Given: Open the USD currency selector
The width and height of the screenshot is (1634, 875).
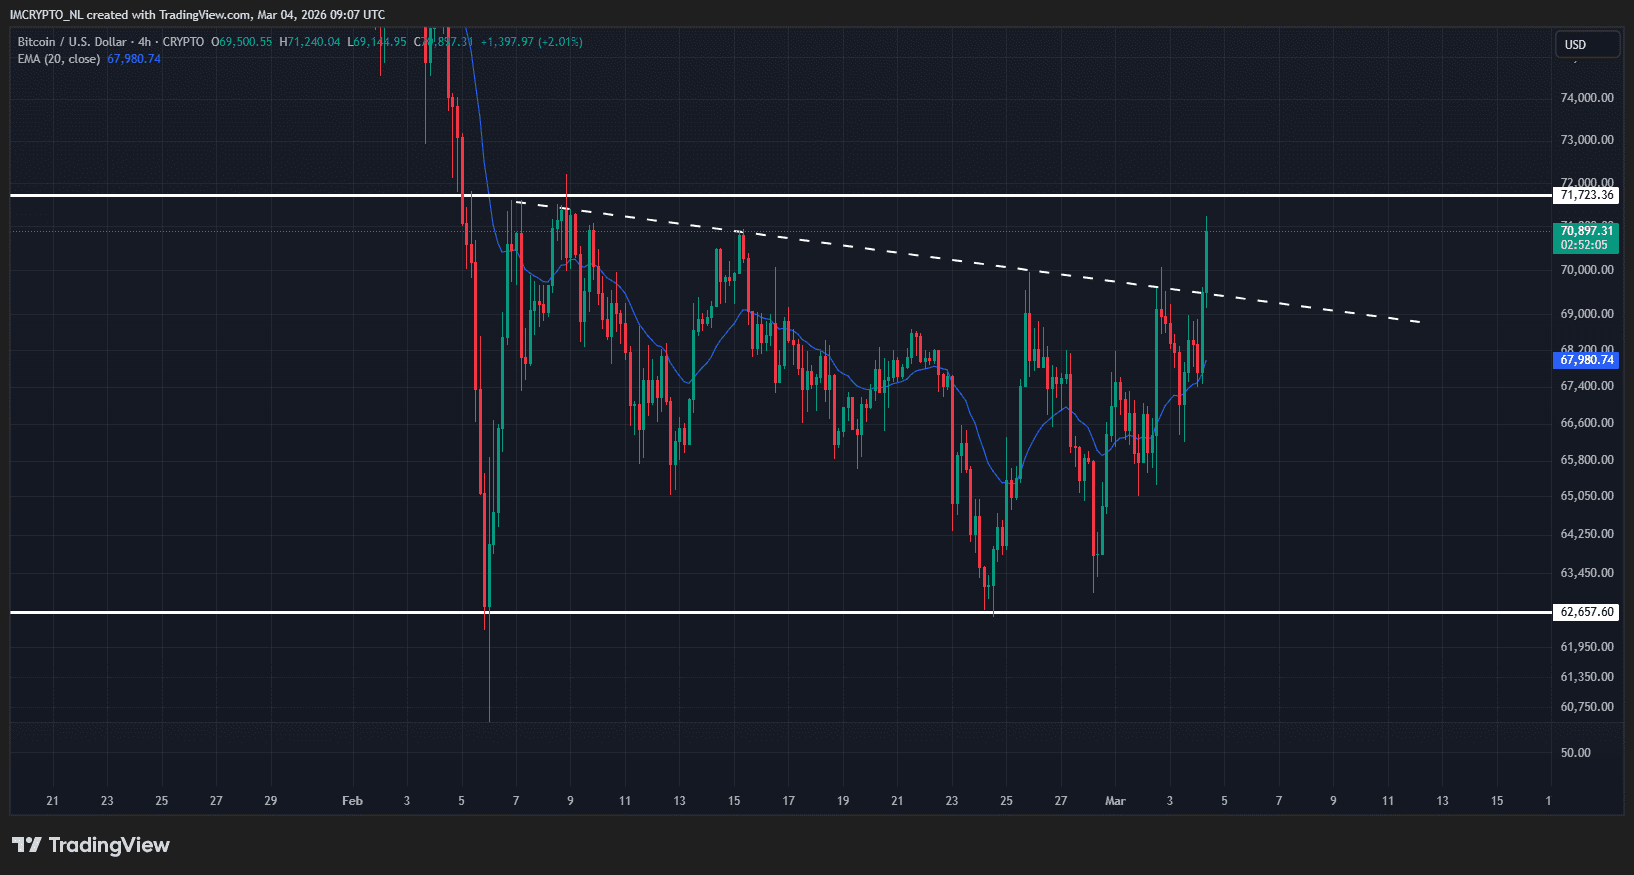Looking at the screenshot, I should (1586, 45).
